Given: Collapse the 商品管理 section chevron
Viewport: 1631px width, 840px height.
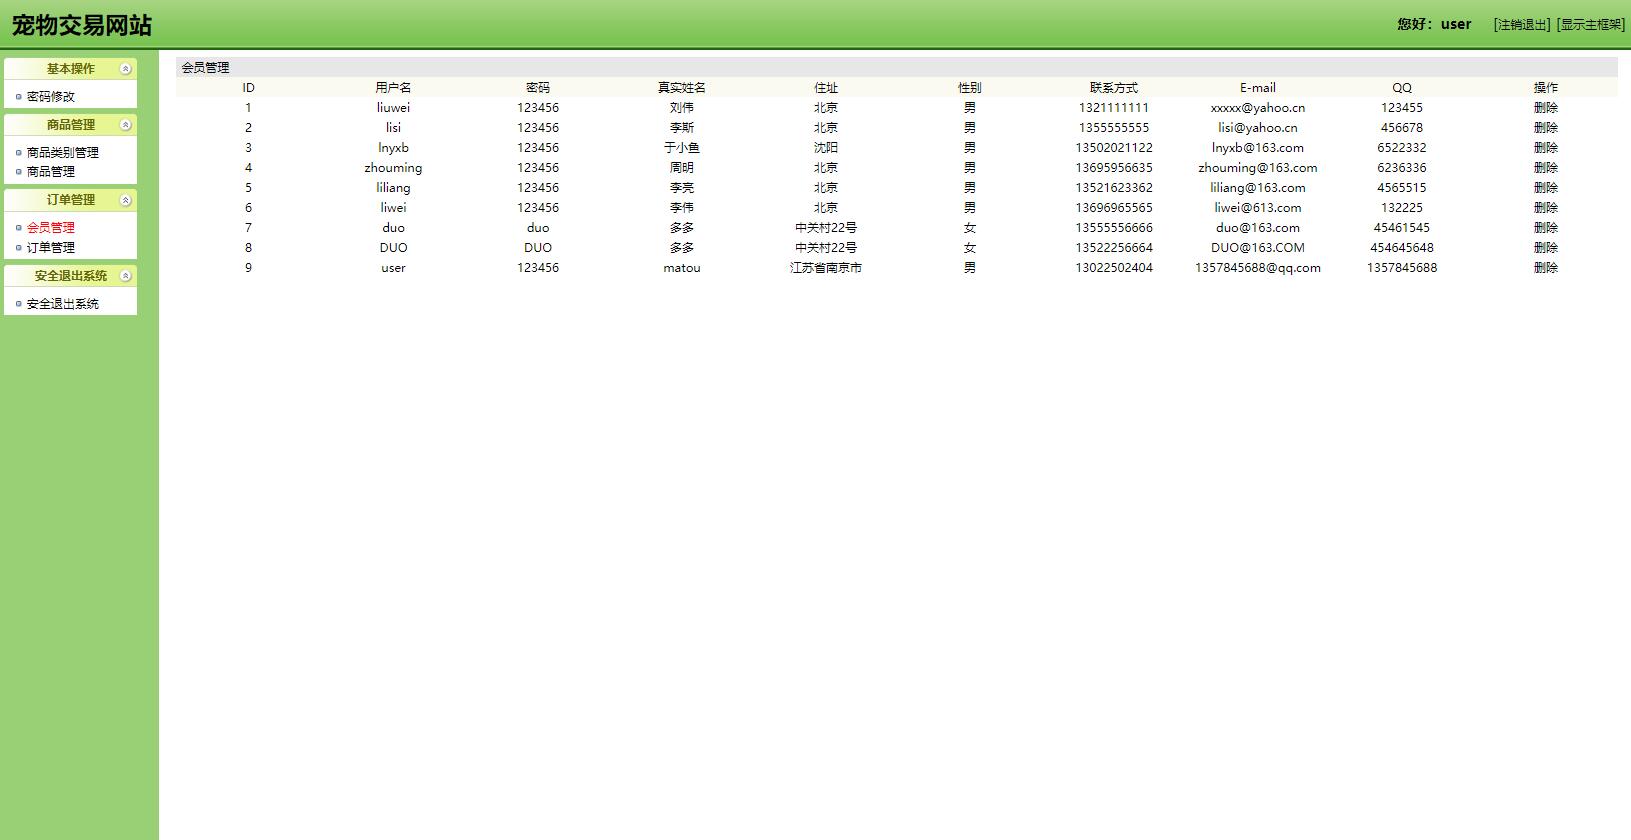Looking at the screenshot, I should point(125,125).
